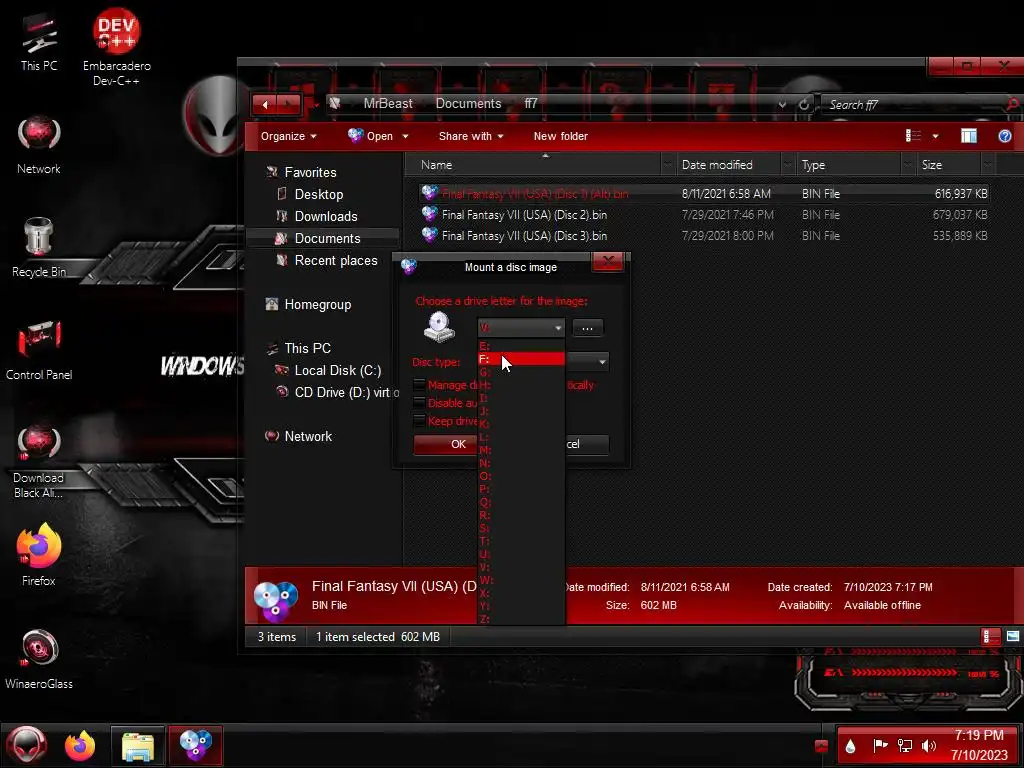Open Download Black Ali... desktop shortcut
This screenshot has height=768, width=1024.
pos(39,462)
